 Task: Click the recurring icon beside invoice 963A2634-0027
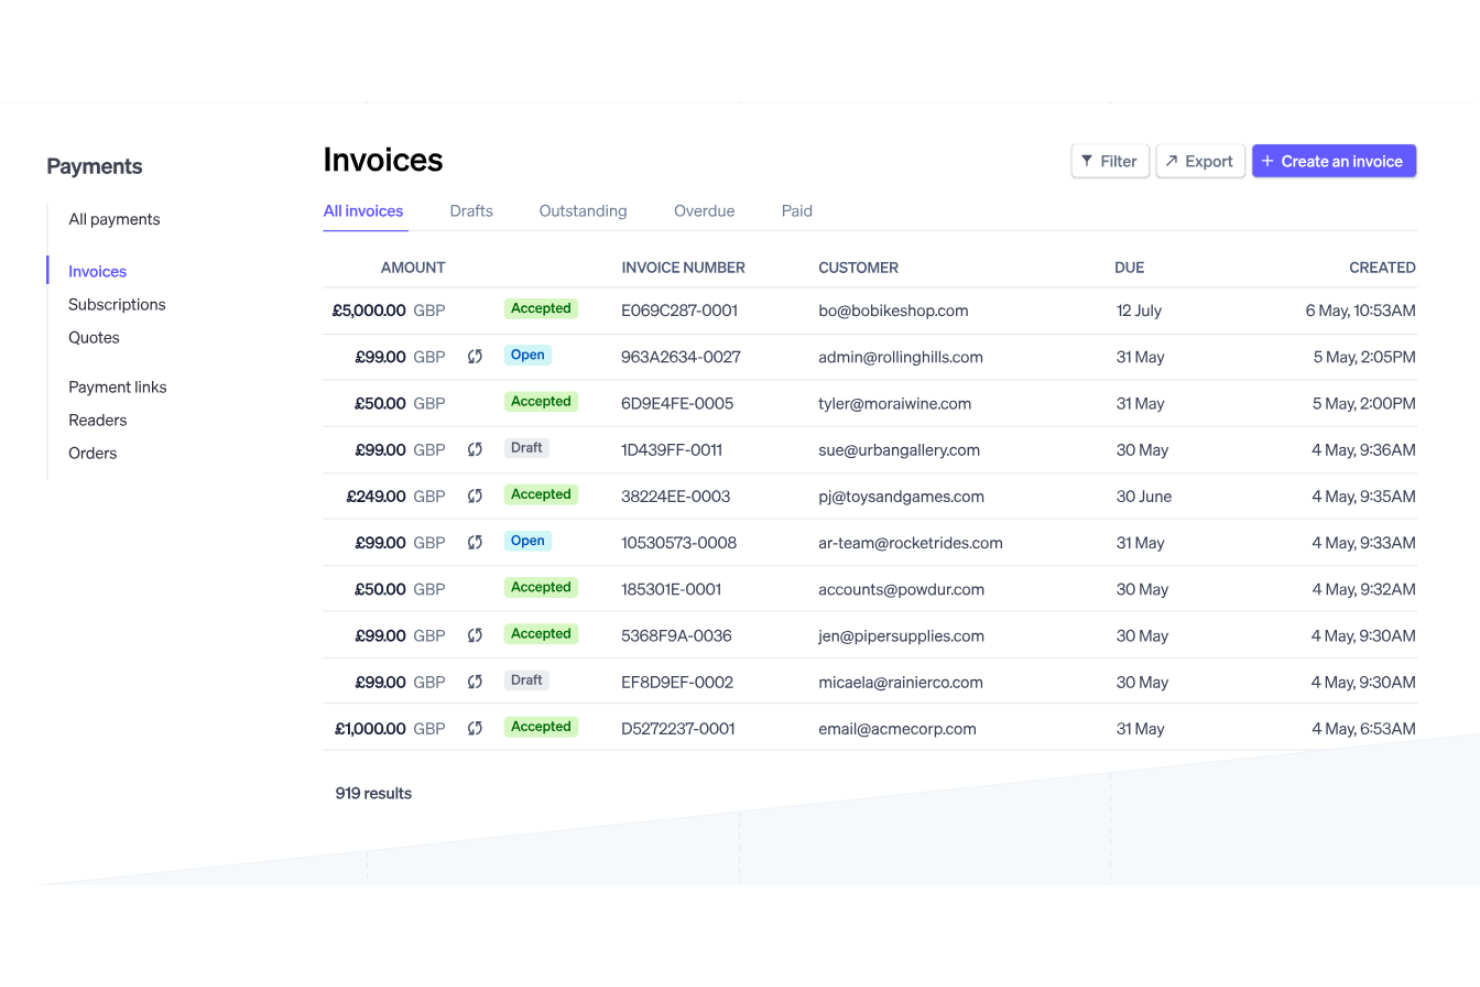[x=475, y=356]
